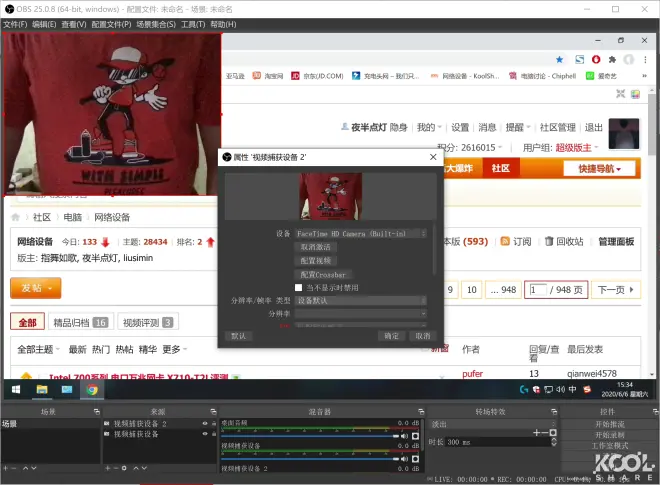The width and height of the screenshot is (660, 485).
Task: Expand the 快捷导航 dropdown on the webpage
Action: (x=599, y=169)
